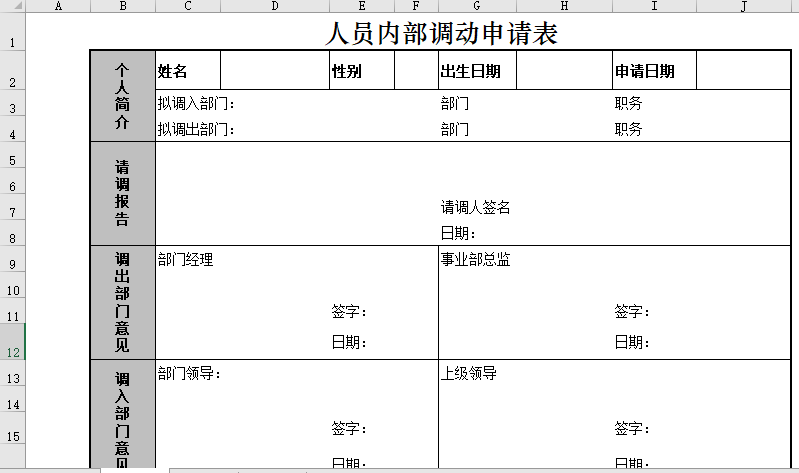Click the 请调人签名 cell

point(476,207)
